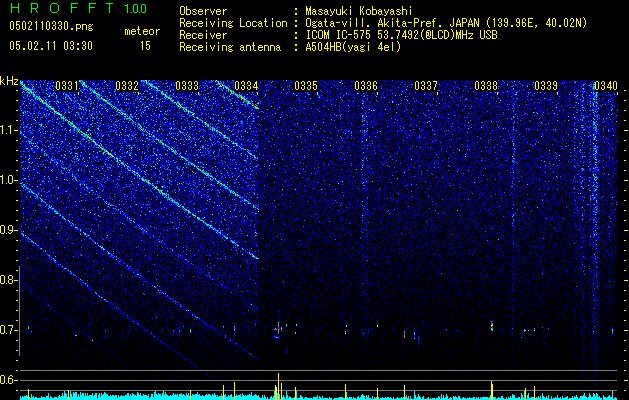
Task: Click the 1.1 kHz axis label
Action: pos(9,130)
